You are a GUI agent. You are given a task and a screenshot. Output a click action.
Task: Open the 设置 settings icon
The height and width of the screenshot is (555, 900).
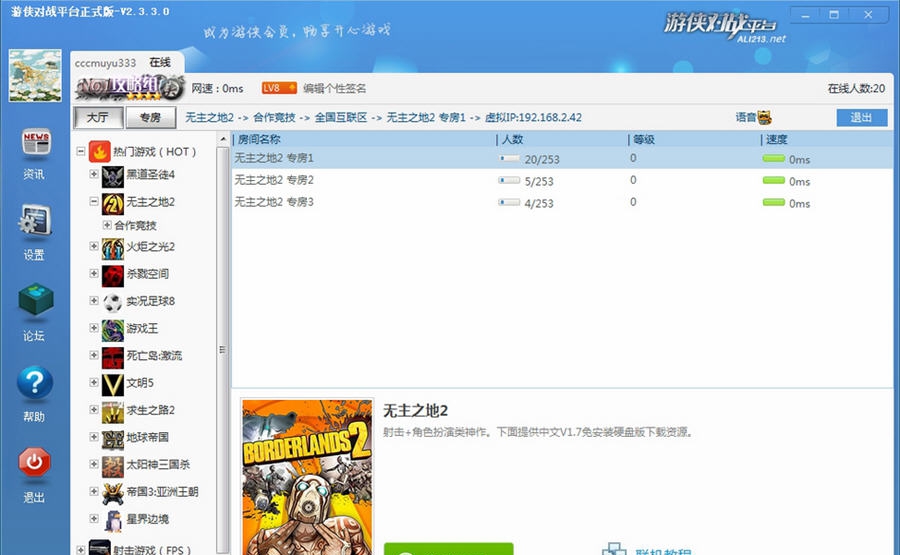point(34,222)
